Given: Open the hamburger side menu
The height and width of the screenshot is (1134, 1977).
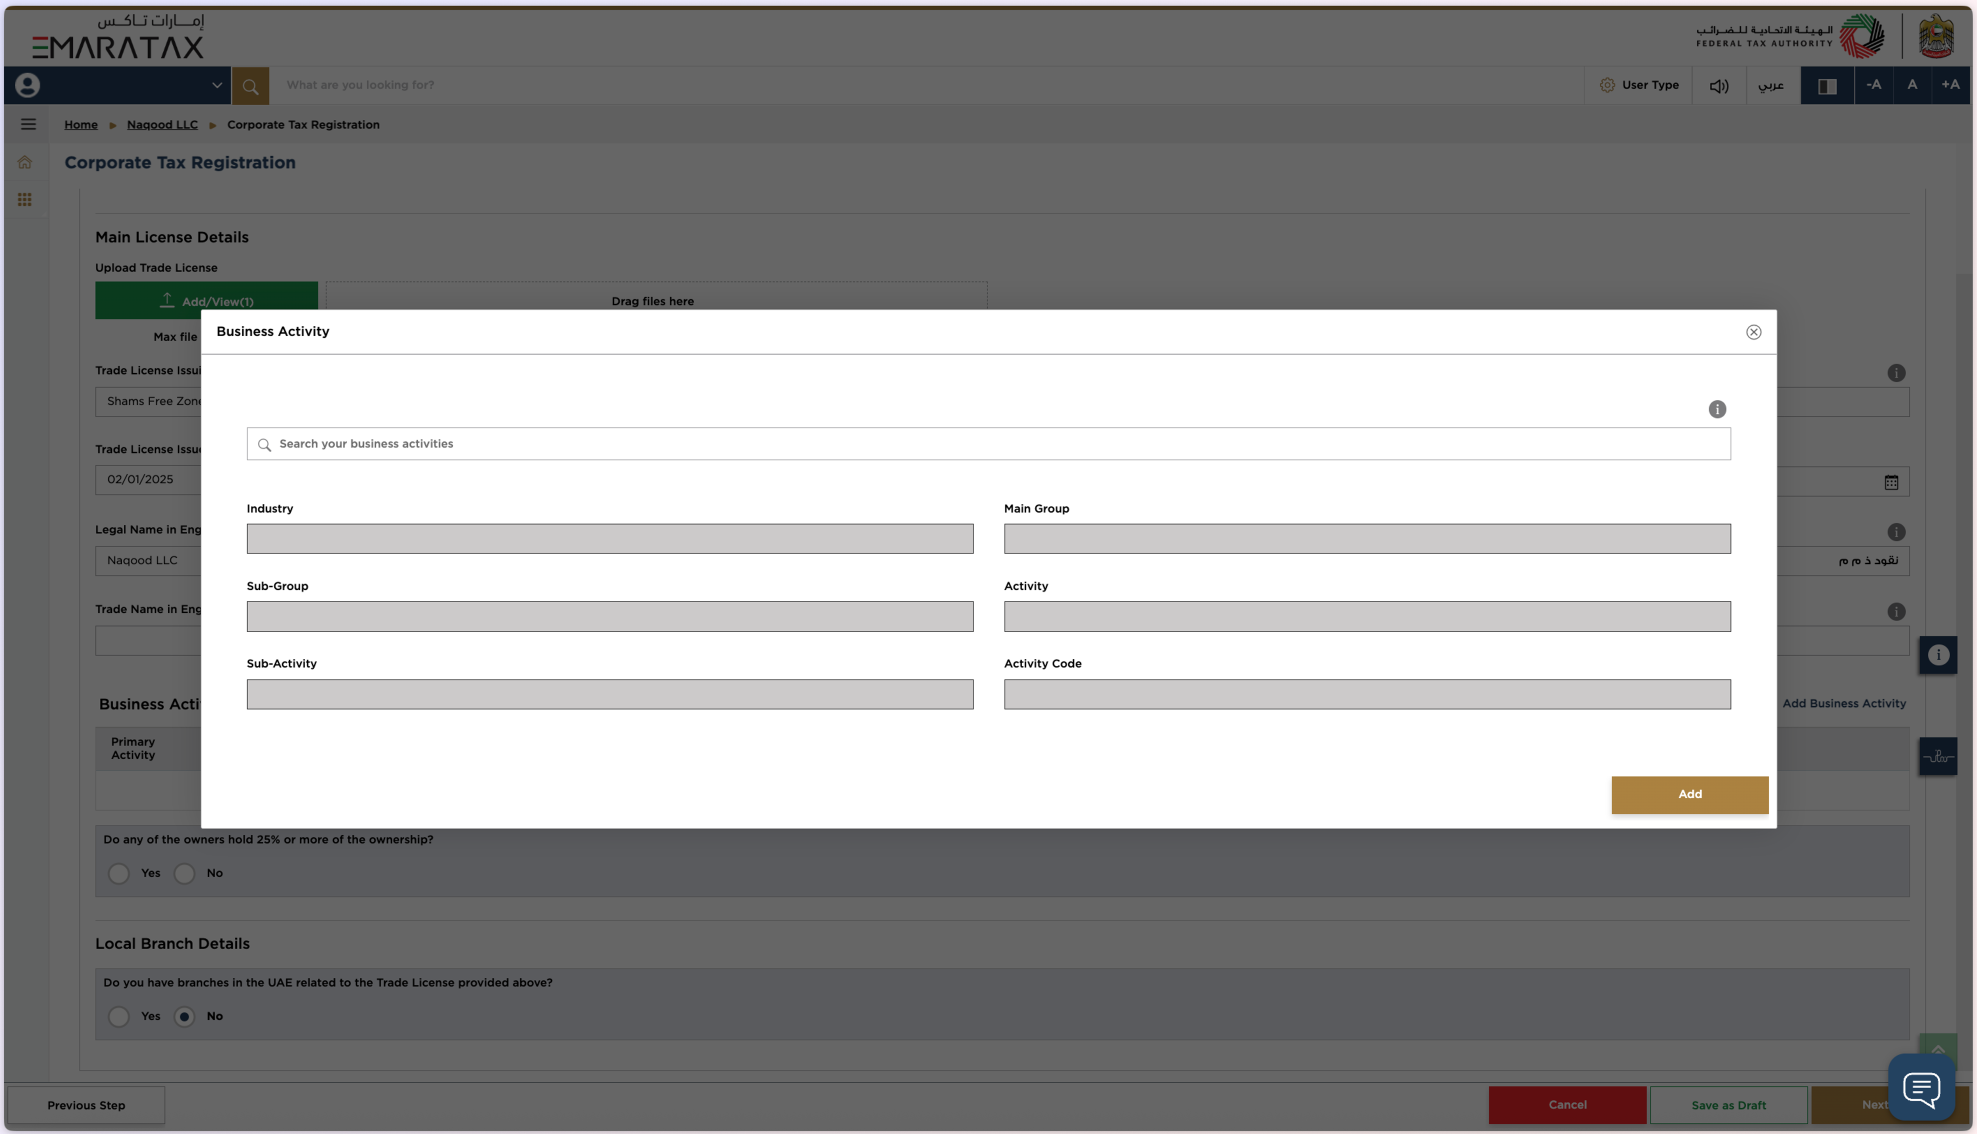Looking at the screenshot, I should pyautogui.click(x=28, y=124).
